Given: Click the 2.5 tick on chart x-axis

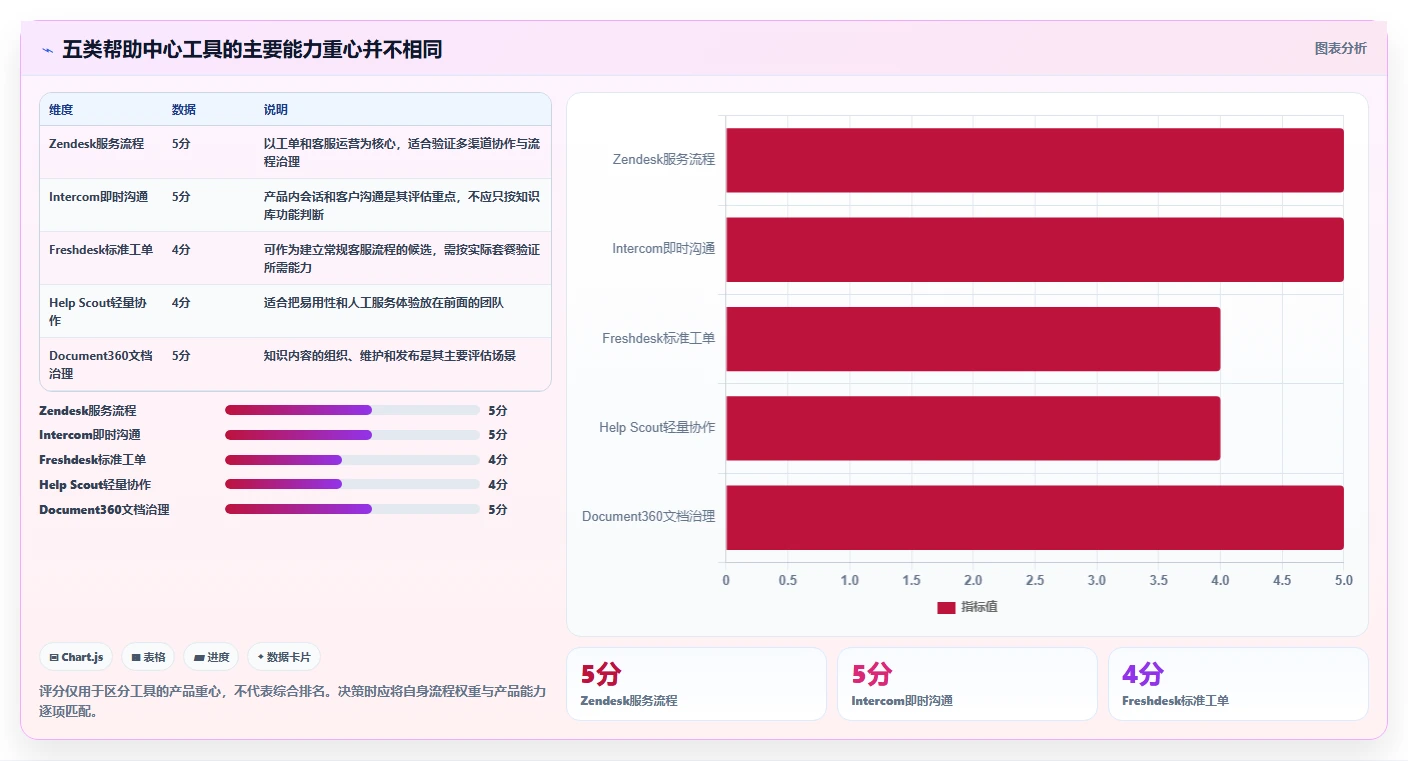Looking at the screenshot, I should [x=1035, y=580].
